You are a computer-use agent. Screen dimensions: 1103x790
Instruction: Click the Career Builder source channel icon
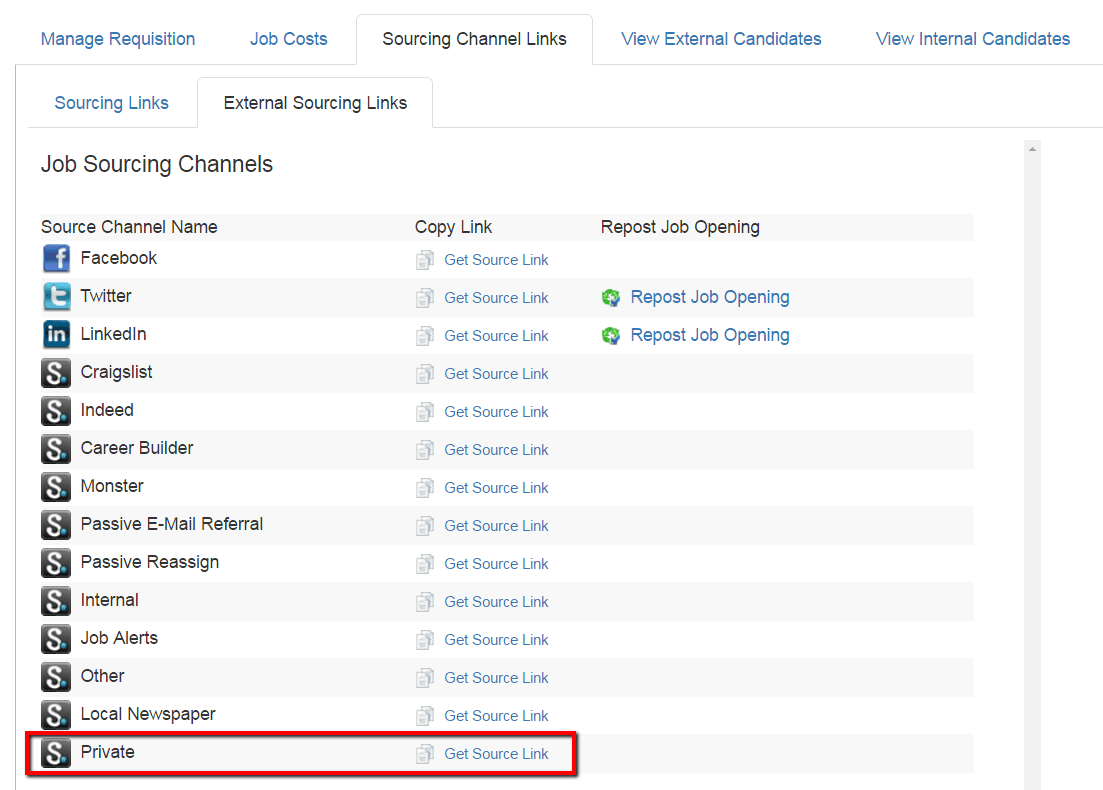pos(56,449)
